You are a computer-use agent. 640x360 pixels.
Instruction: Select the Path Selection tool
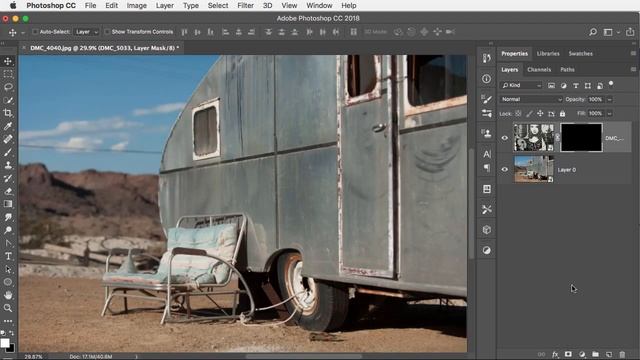click(8, 269)
